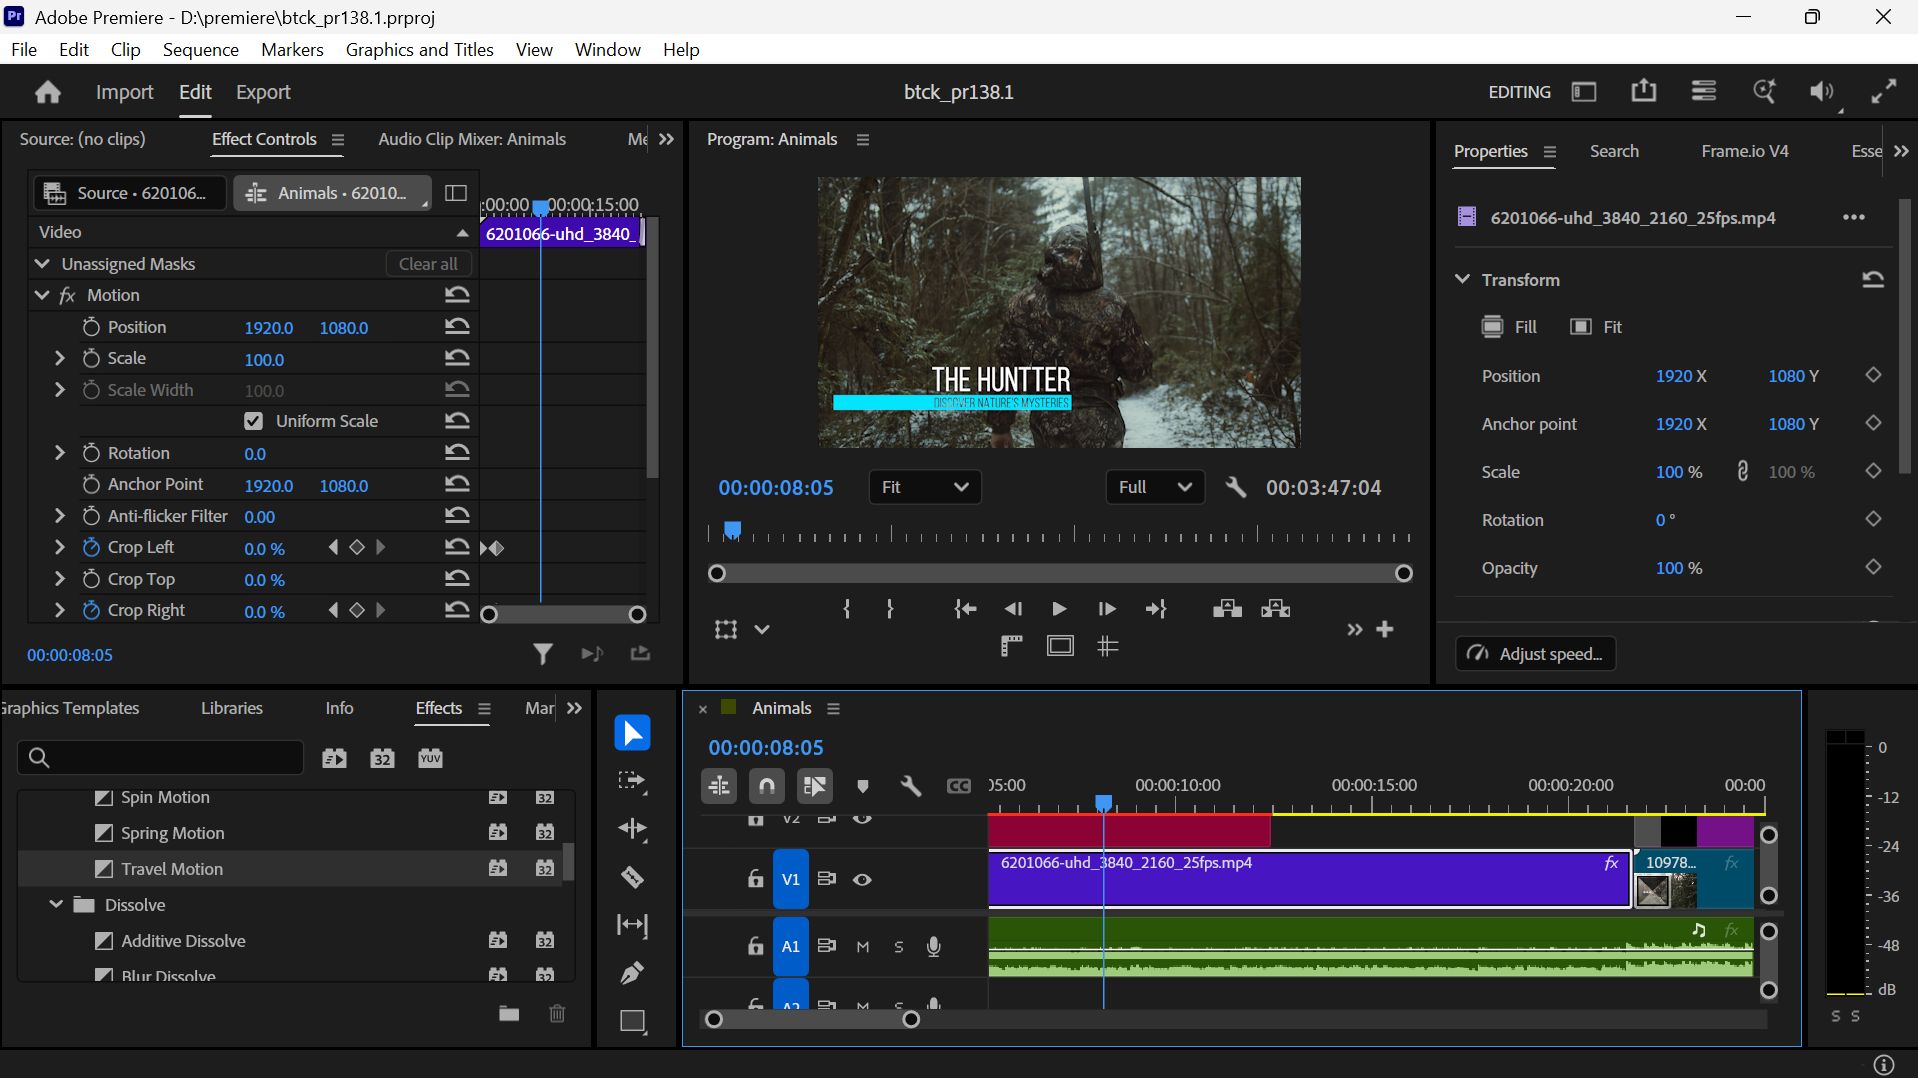Open program monitor settings wrench
The height and width of the screenshot is (1078, 1918).
tap(1235, 487)
